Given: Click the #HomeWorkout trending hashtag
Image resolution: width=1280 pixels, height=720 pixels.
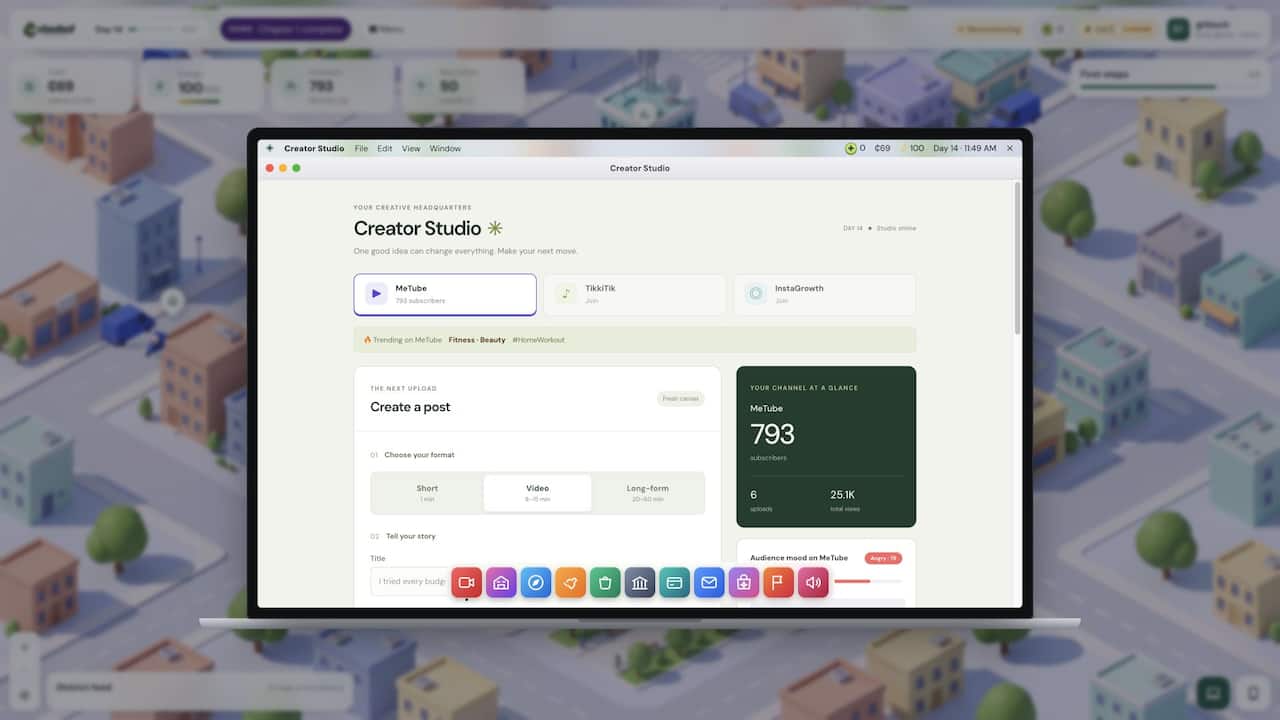Looking at the screenshot, I should (x=539, y=340).
